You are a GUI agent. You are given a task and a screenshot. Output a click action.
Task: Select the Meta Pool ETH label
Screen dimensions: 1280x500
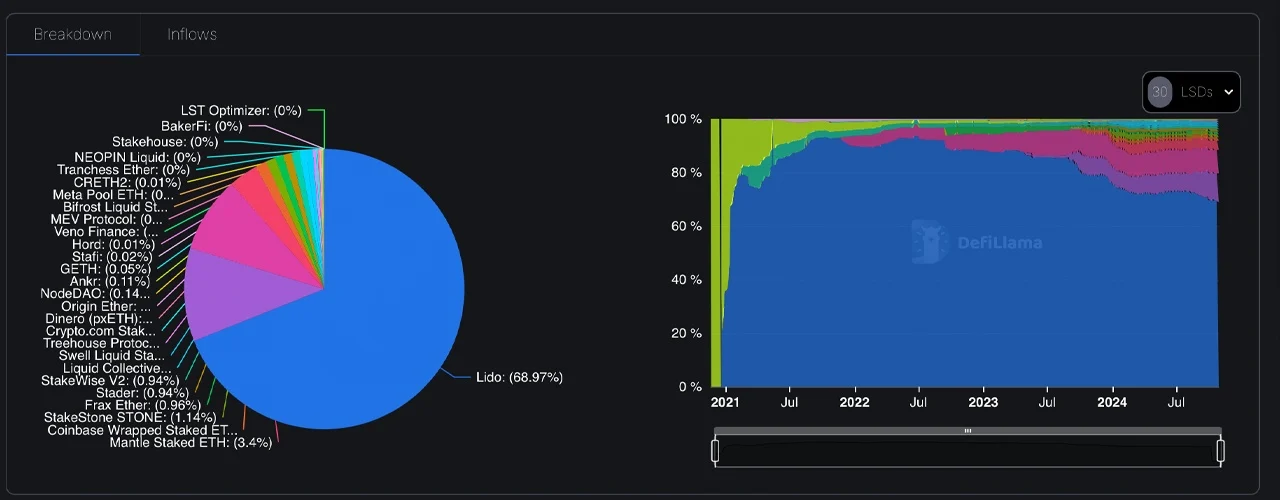point(113,194)
